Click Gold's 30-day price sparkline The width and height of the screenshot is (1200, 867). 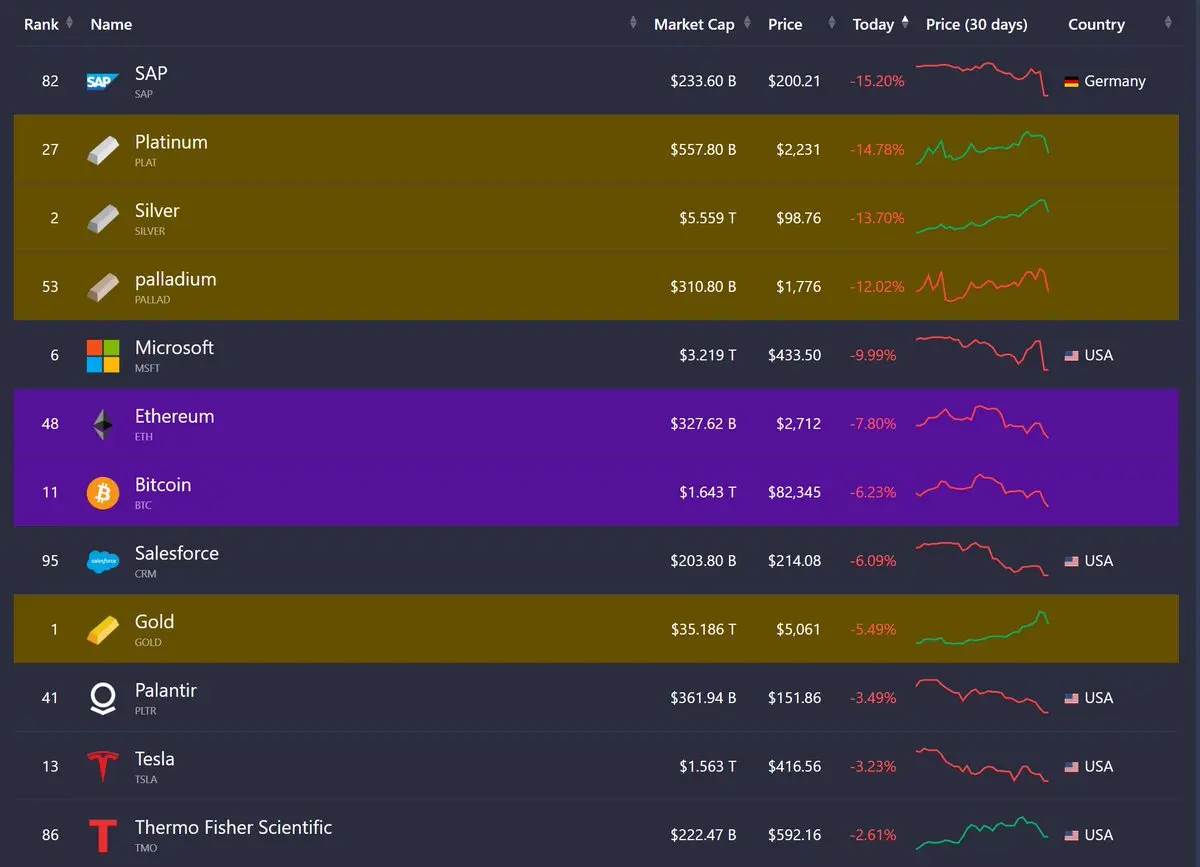[x=981, y=629]
